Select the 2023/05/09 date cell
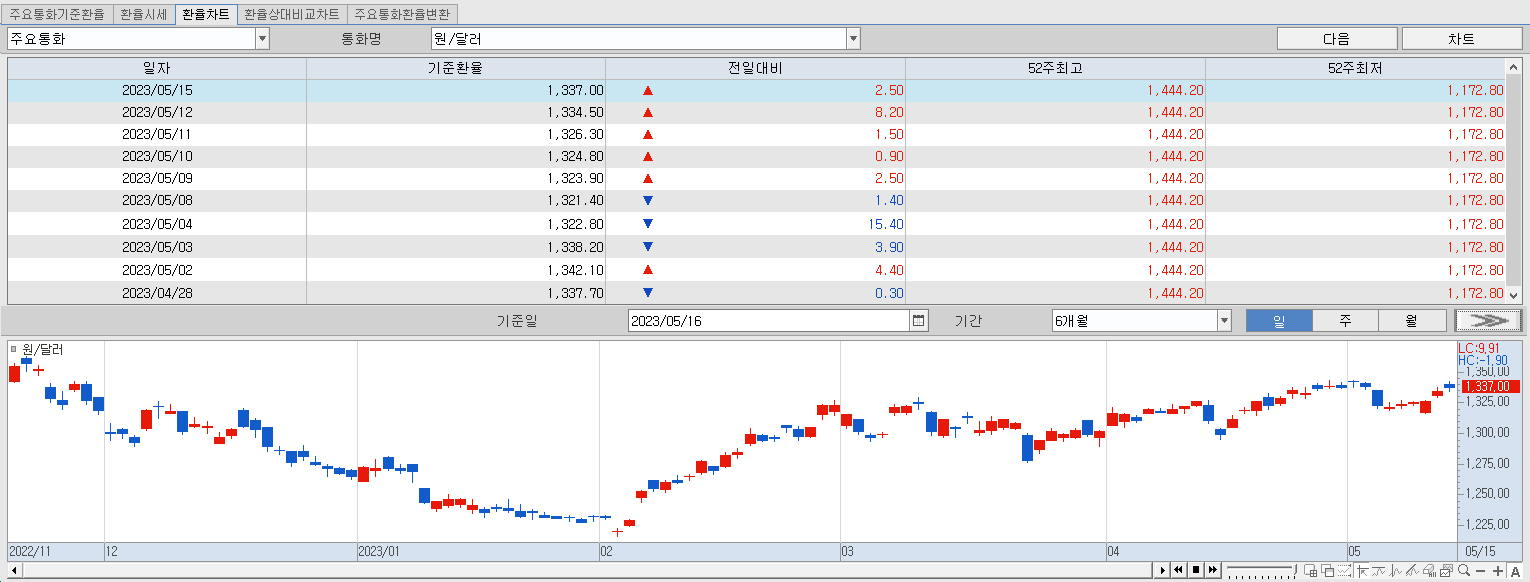1530x582 pixels. coord(157,178)
